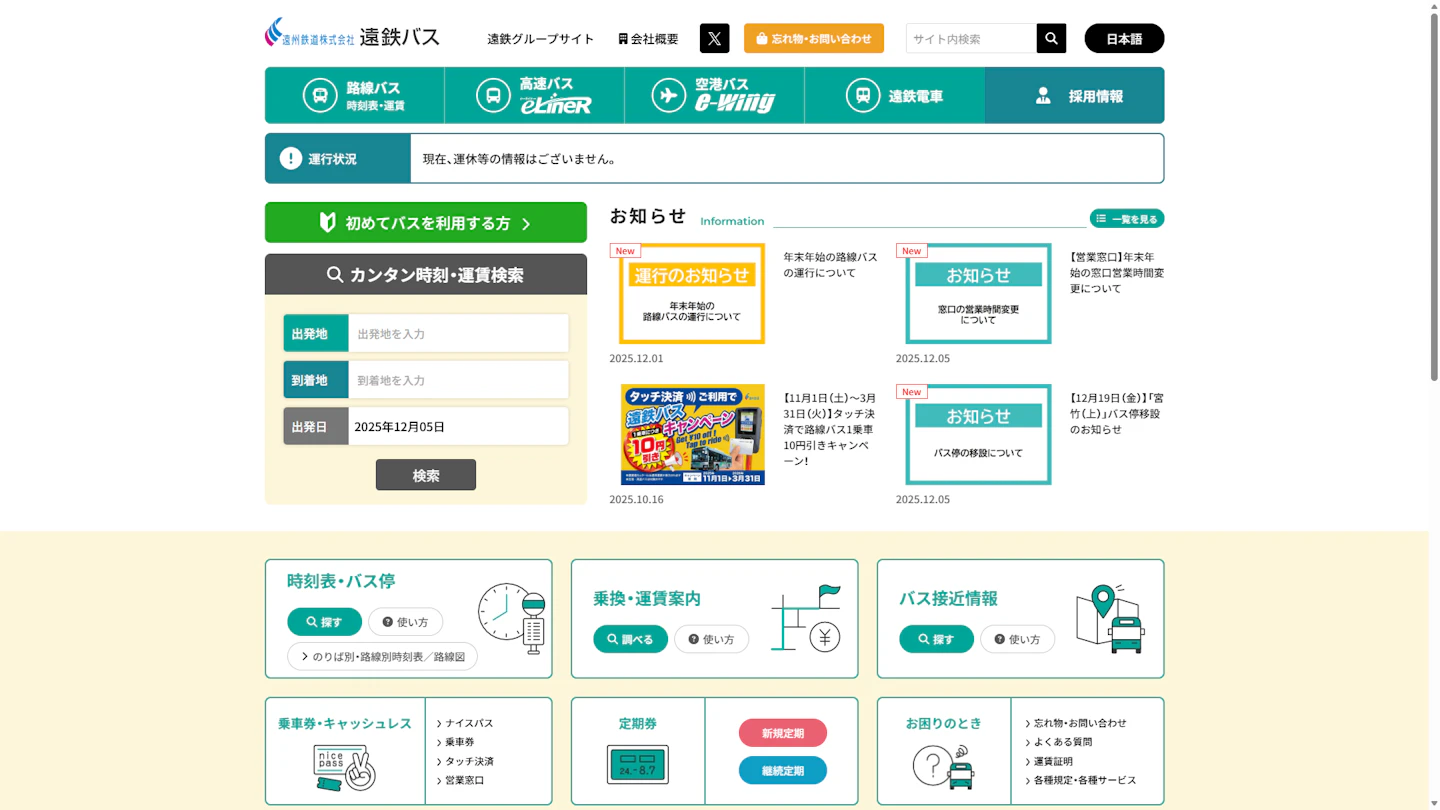Screen dimensions: 1440x810
Task: Select the 採用情報 navigation tab
Action: coord(1074,96)
